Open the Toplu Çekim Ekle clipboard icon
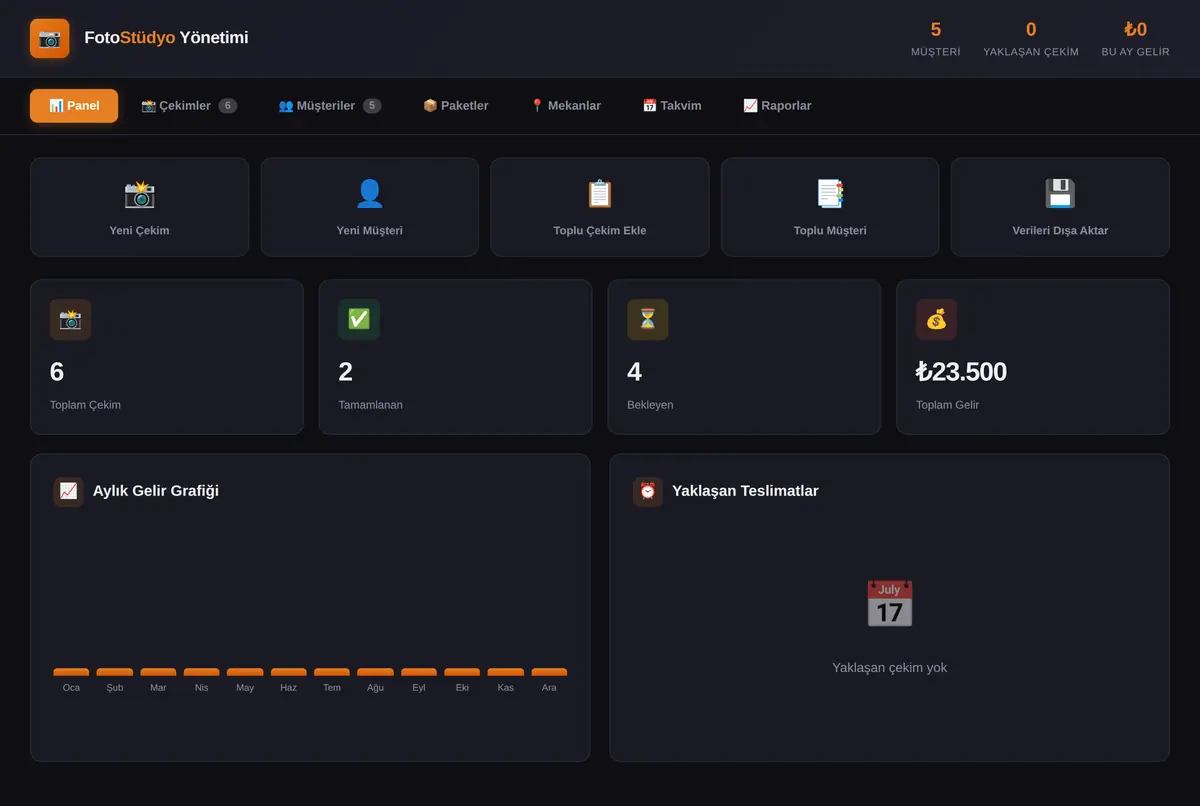 tap(600, 193)
